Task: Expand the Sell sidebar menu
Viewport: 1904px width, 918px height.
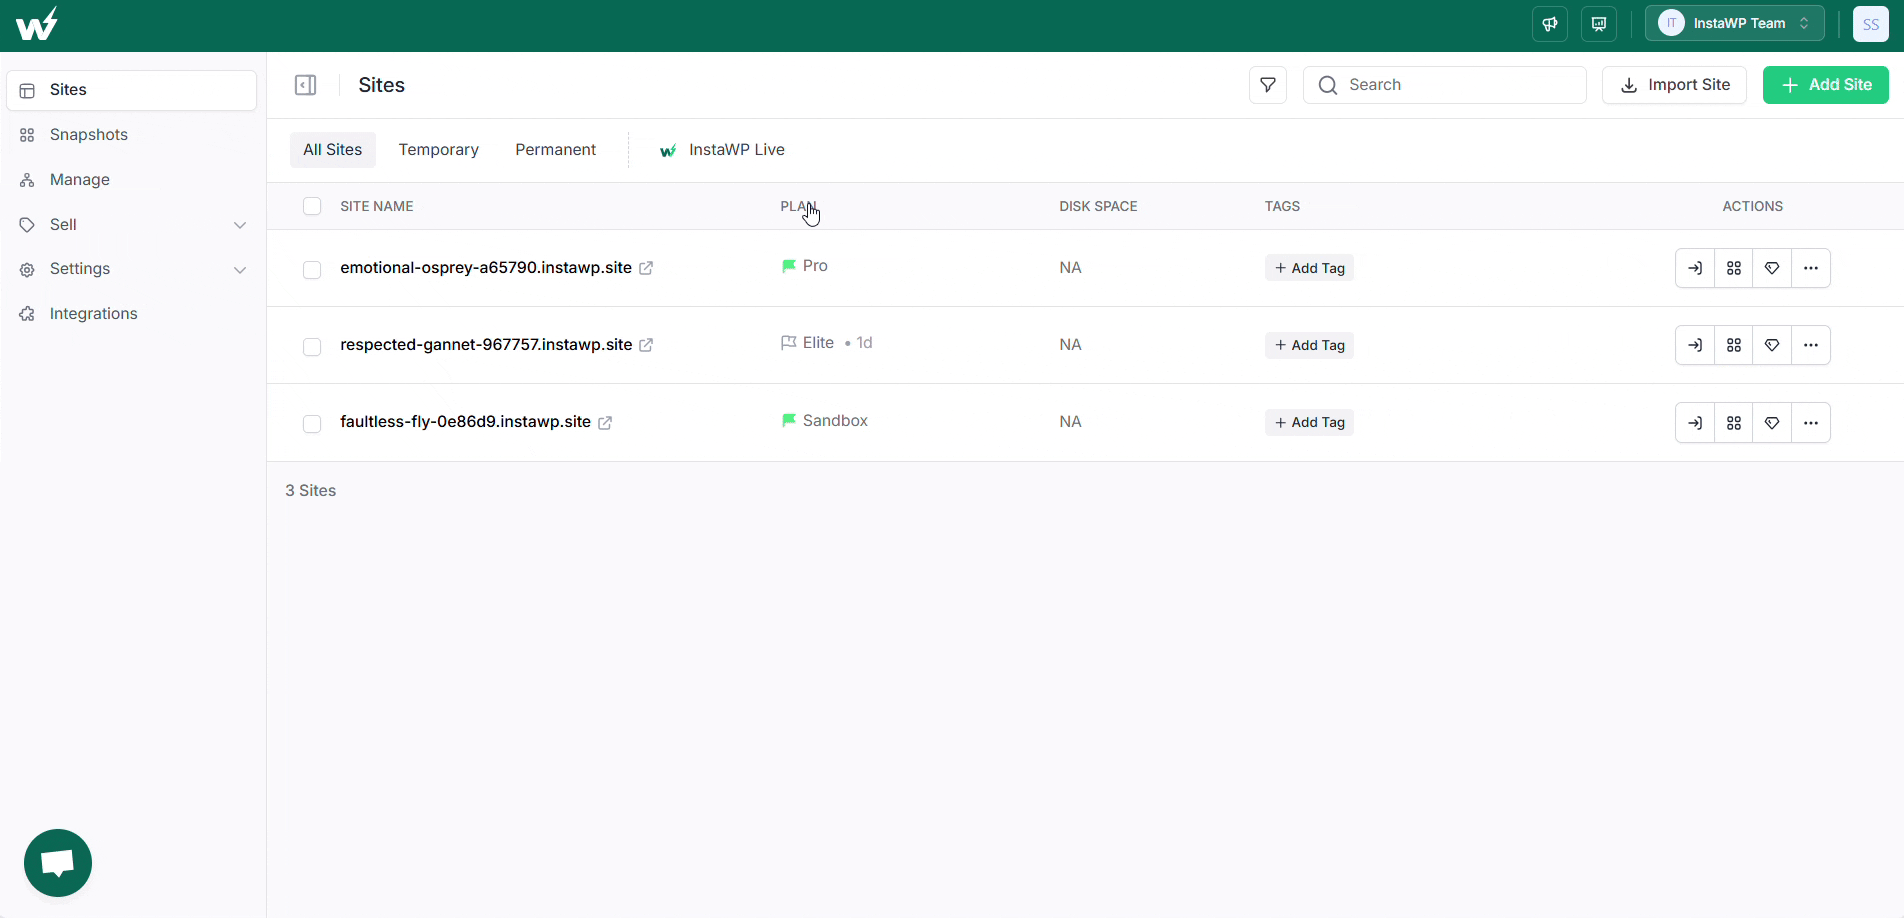Action: pyautogui.click(x=132, y=225)
